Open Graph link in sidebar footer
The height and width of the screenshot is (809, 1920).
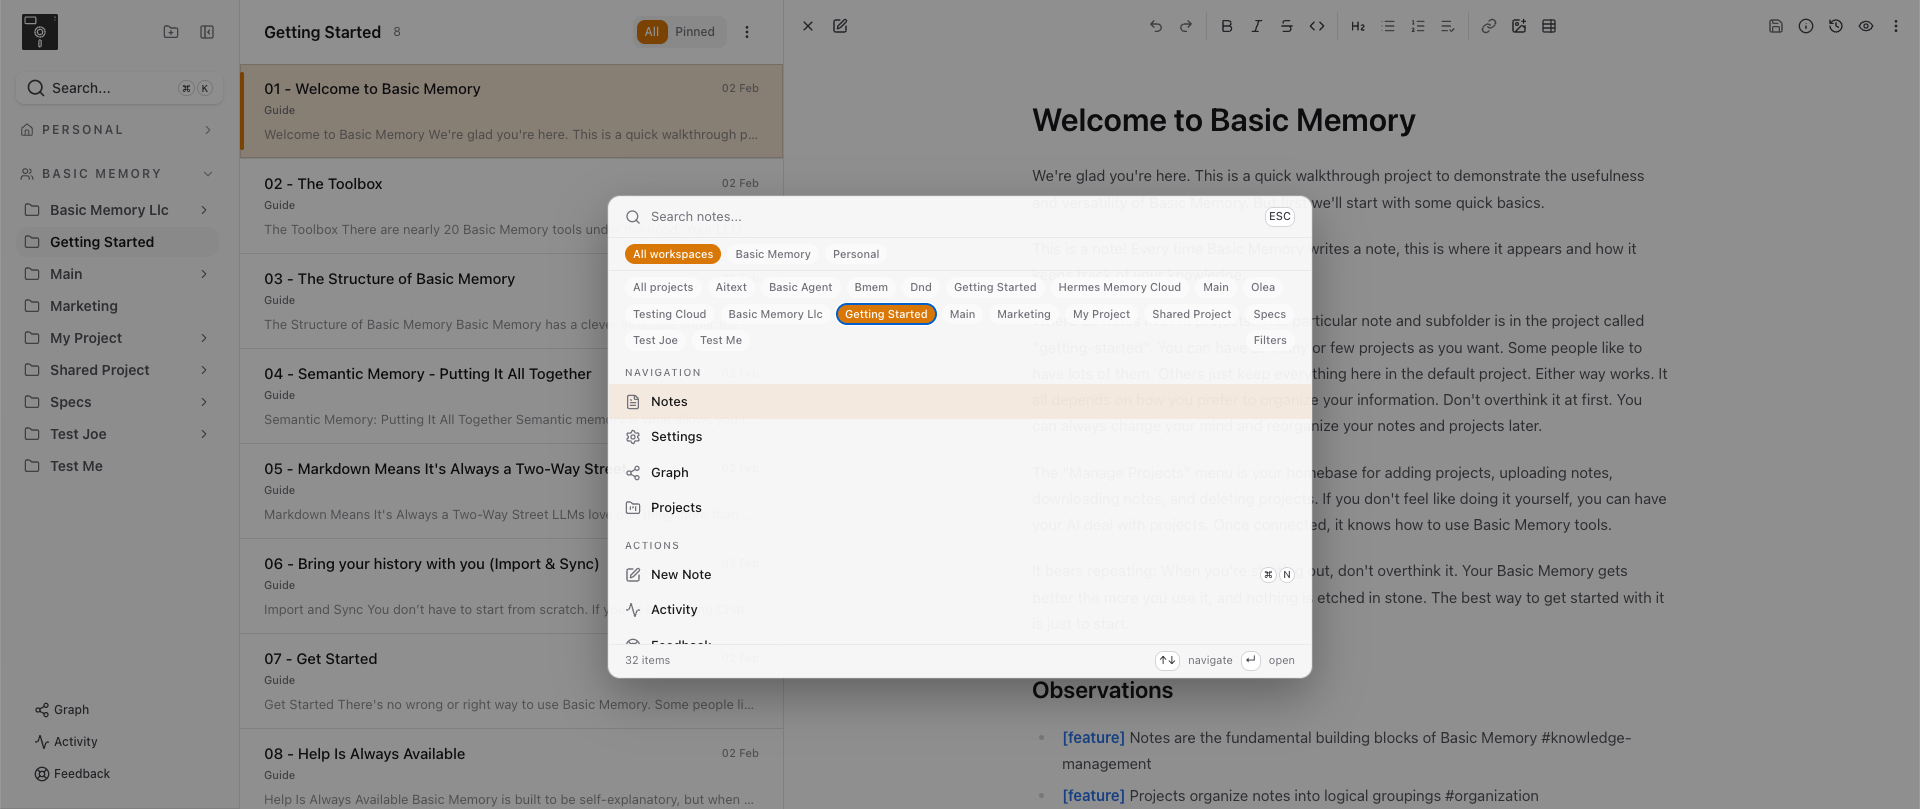[x=62, y=710]
